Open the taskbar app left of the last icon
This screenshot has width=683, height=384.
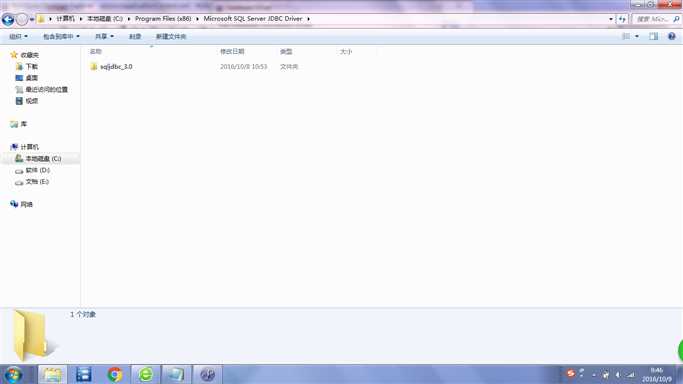pyautogui.click(x=176, y=374)
